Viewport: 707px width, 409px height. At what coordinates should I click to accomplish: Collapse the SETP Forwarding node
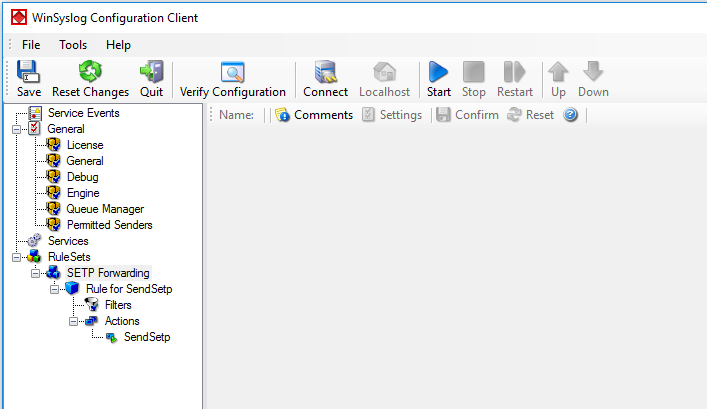(x=35, y=273)
